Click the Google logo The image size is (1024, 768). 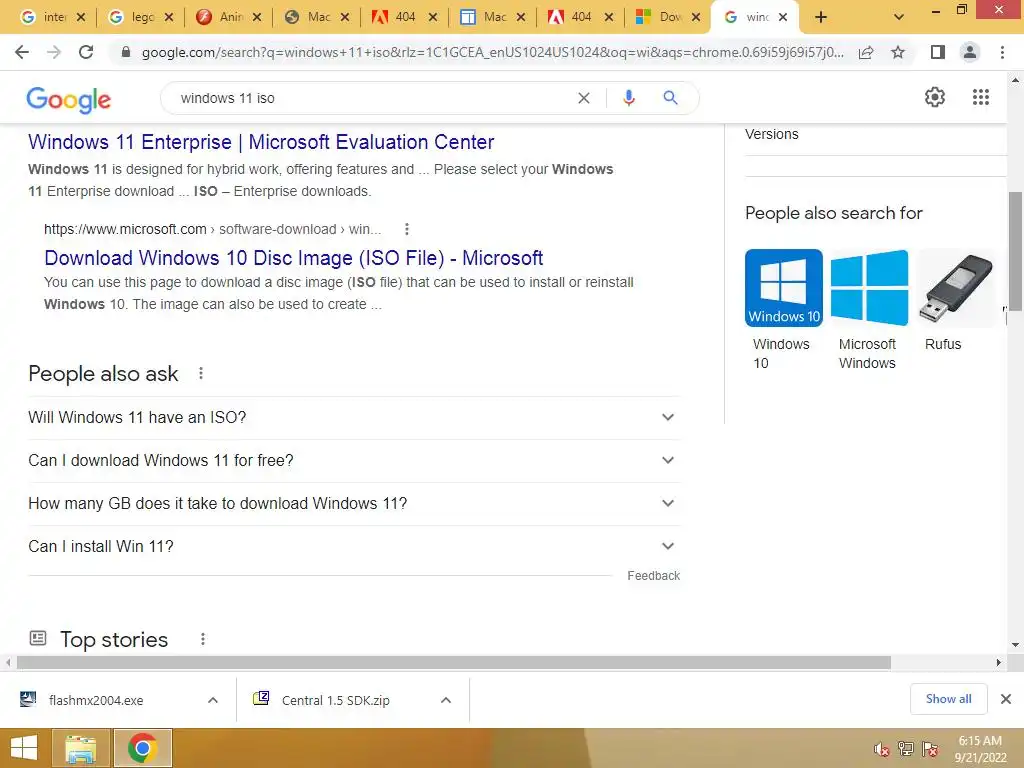click(x=69, y=100)
